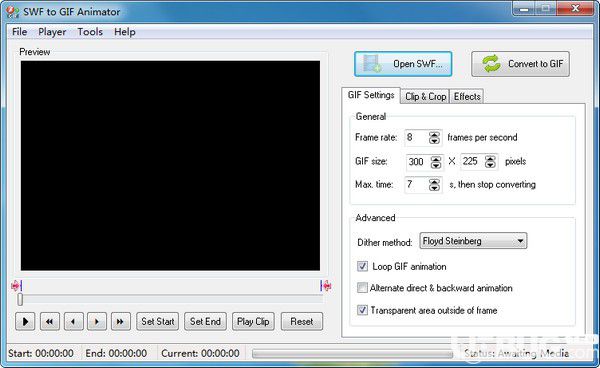Open the Dither method dropdown
The width and height of the screenshot is (600, 368).
tap(473, 241)
